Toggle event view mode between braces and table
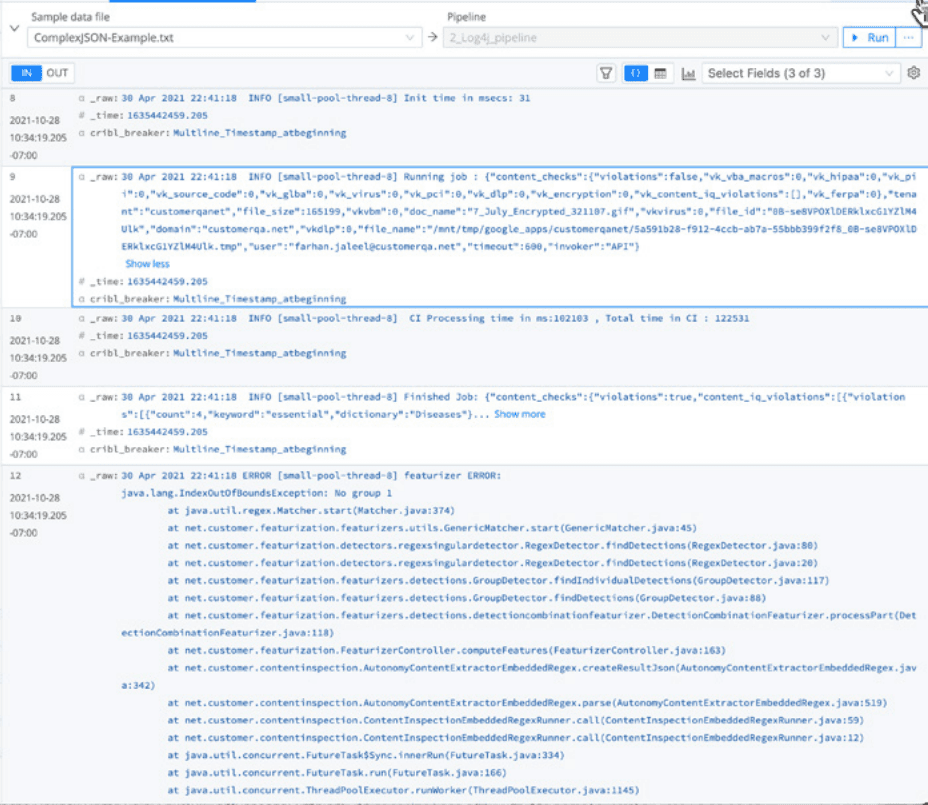Image resolution: width=928 pixels, height=805 pixels. click(x=649, y=72)
